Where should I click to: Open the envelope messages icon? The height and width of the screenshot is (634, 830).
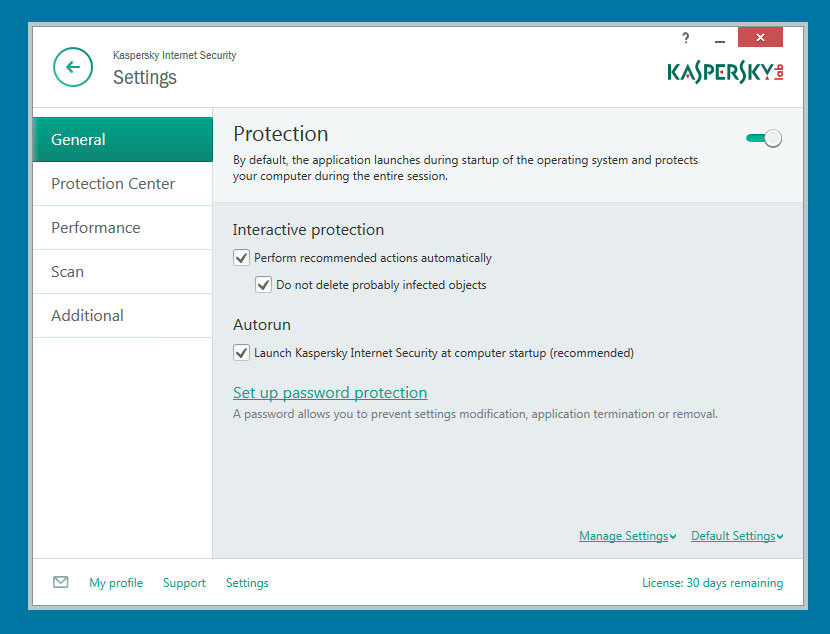[x=61, y=582]
